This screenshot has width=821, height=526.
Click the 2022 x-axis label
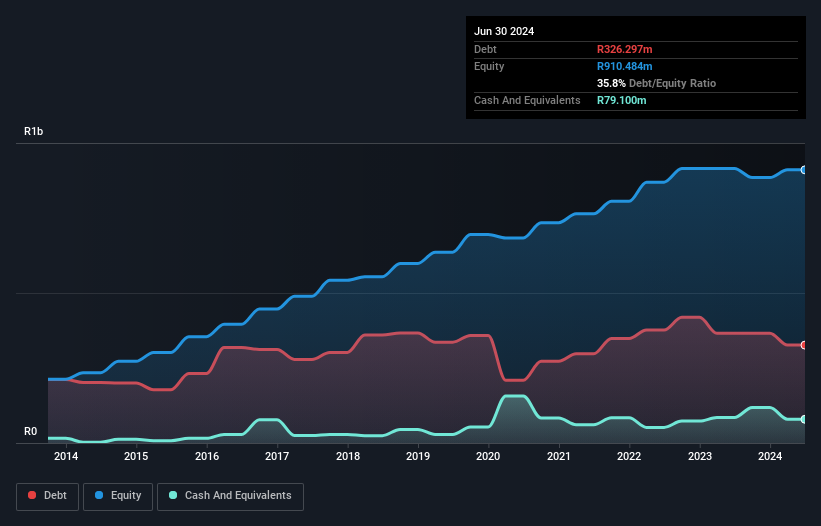(x=629, y=456)
